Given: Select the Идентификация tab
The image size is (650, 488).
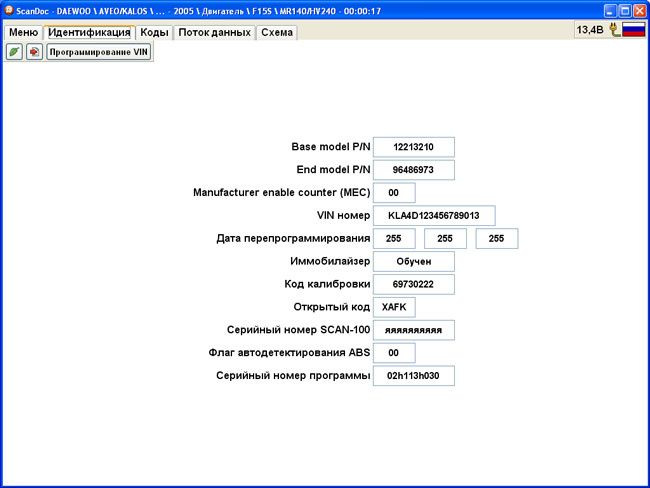Looking at the screenshot, I should (90, 32).
